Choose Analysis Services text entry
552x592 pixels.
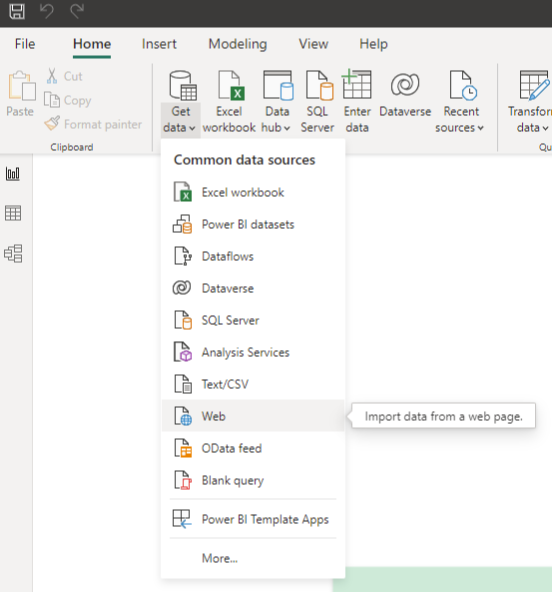coord(245,352)
